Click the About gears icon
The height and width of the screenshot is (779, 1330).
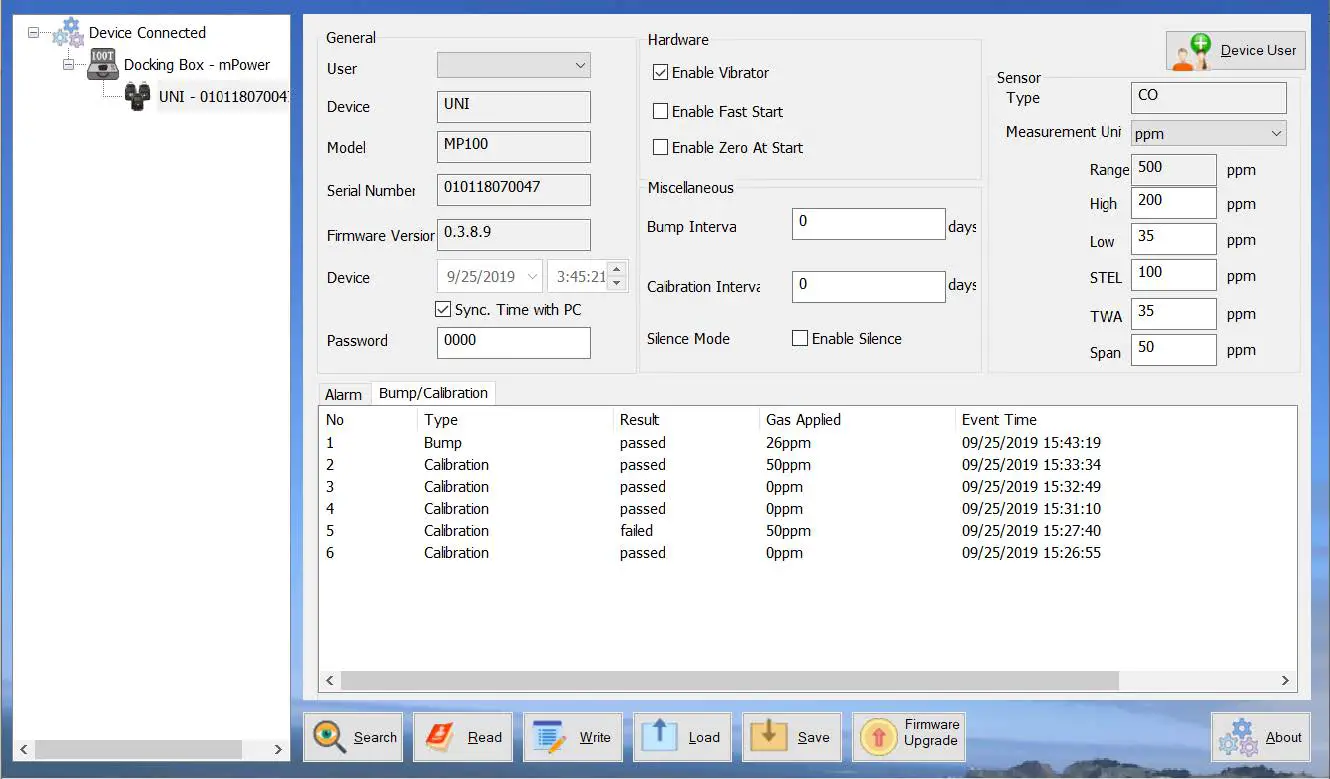point(1239,737)
